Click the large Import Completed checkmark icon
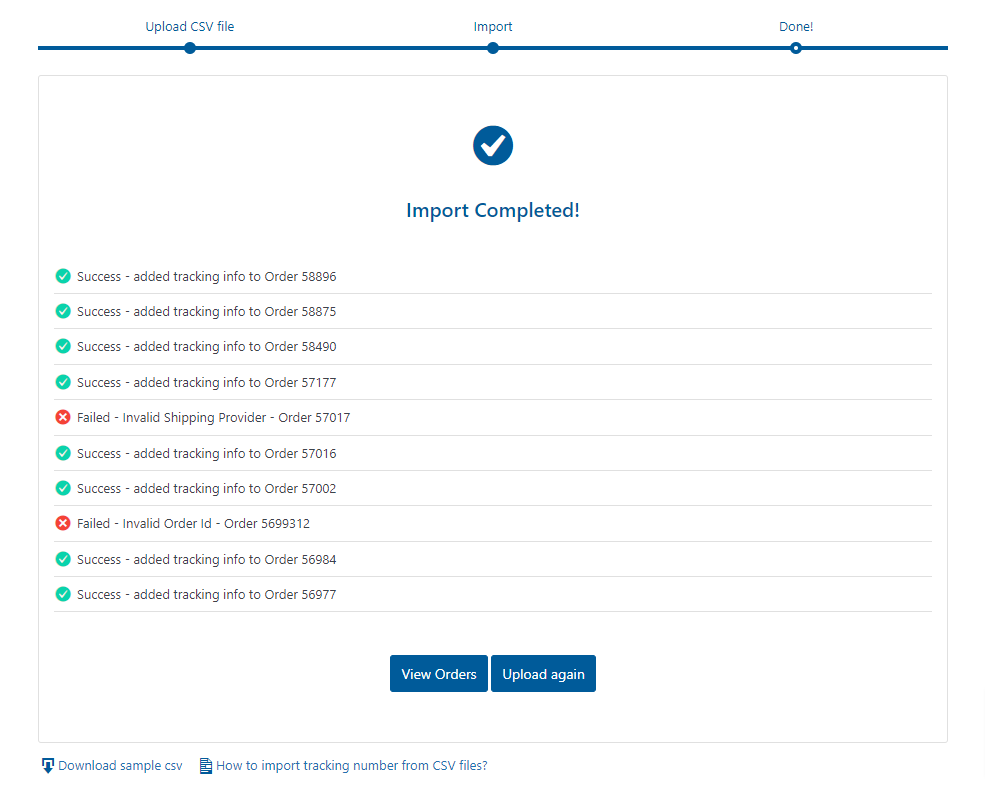This screenshot has width=985, height=796. [x=492, y=146]
